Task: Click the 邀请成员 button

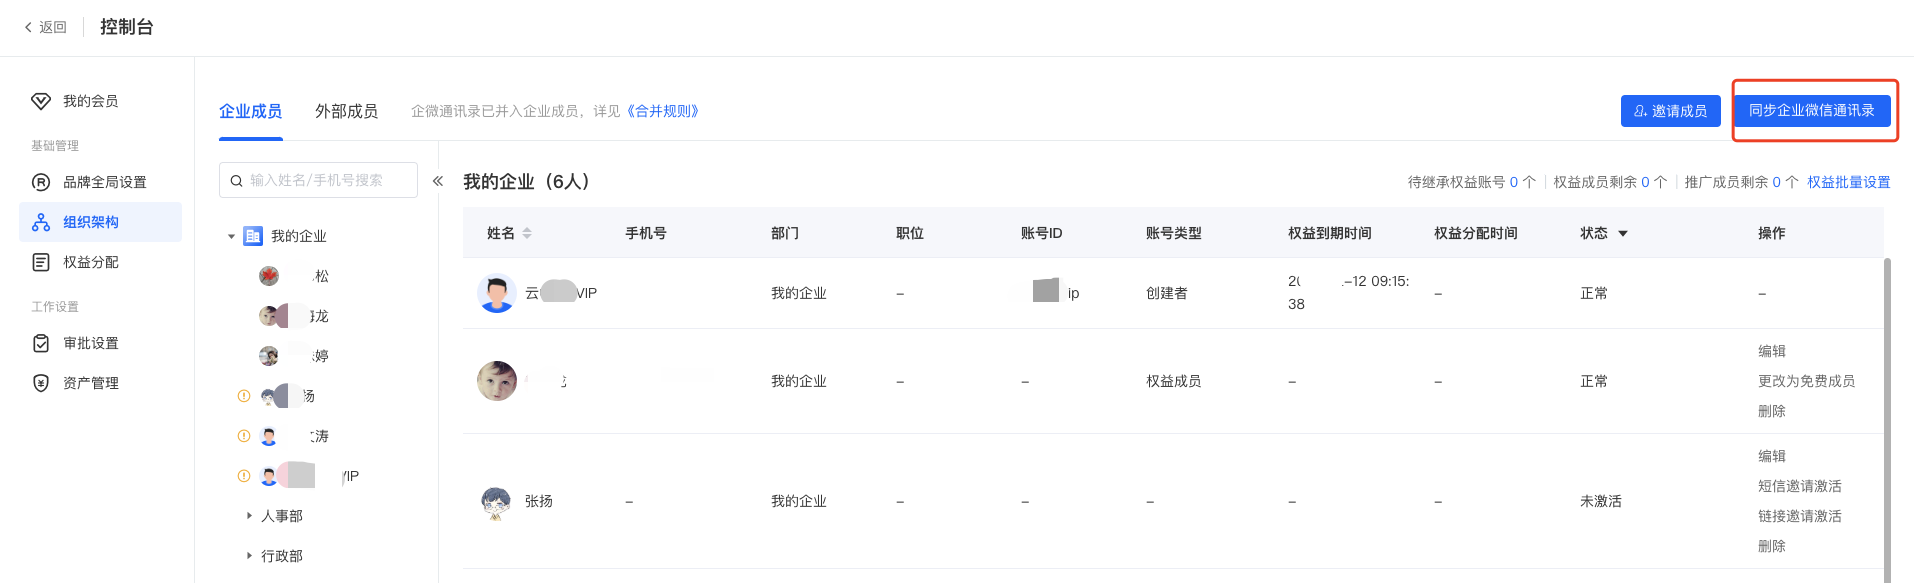Action: click(1670, 111)
